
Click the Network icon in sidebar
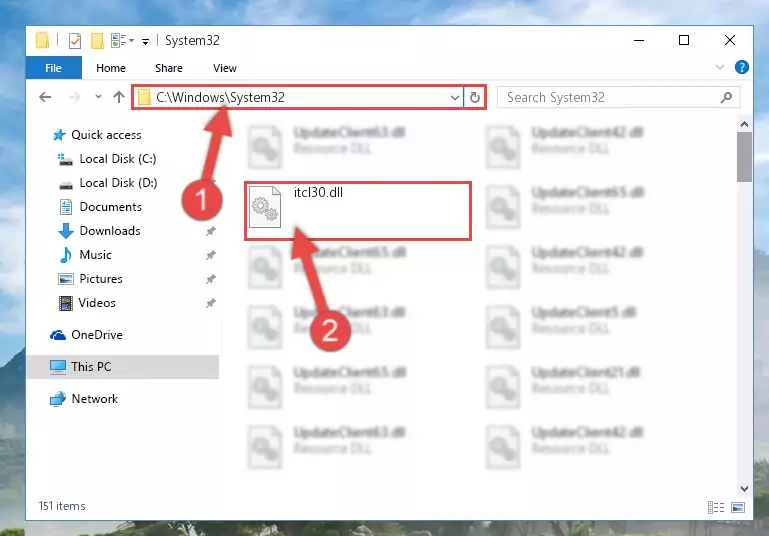point(57,399)
